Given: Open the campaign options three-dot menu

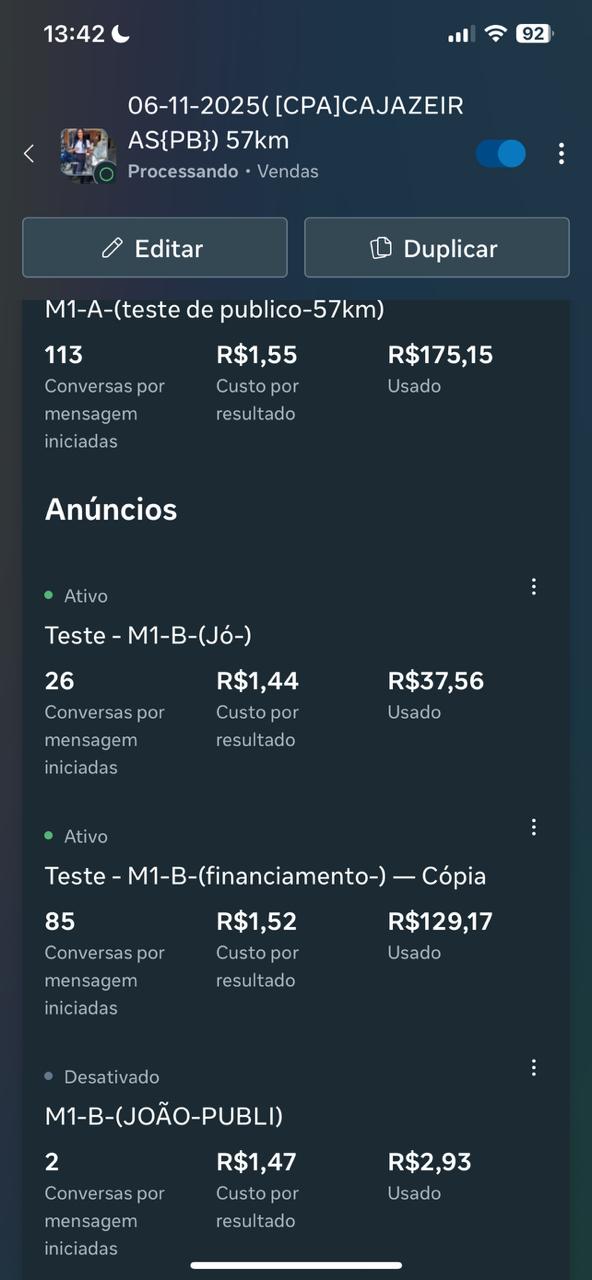Looking at the screenshot, I should 563,153.
